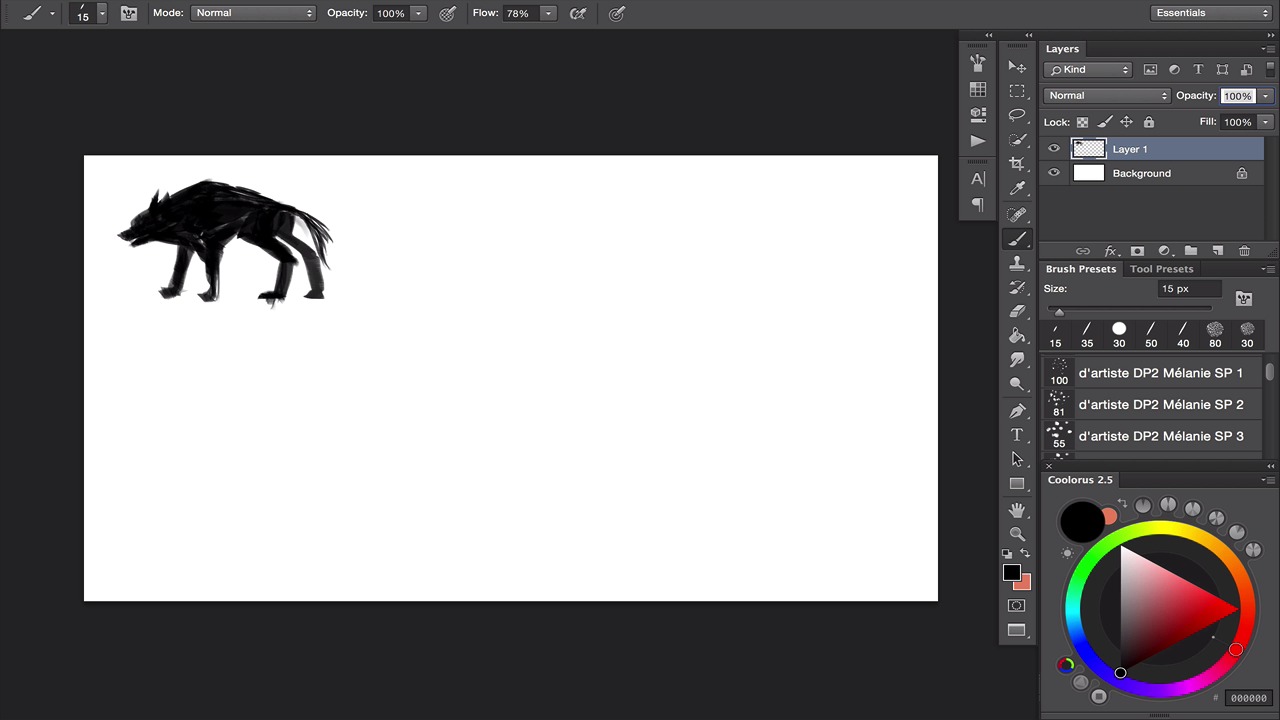Screen dimensions: 1280x720
Task: Open the Layers panel flyout menu
Action: pos(1268,49)
